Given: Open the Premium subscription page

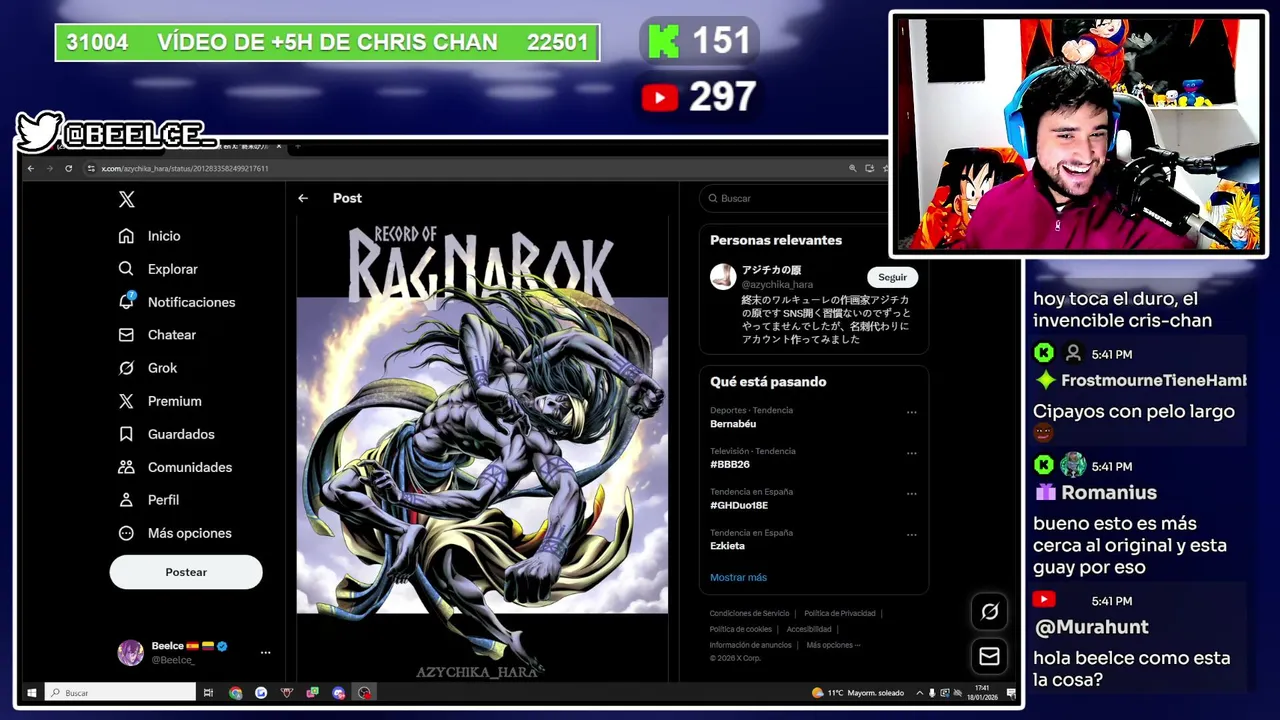Looking at the screenshot, I should click(x=160, y=401).
